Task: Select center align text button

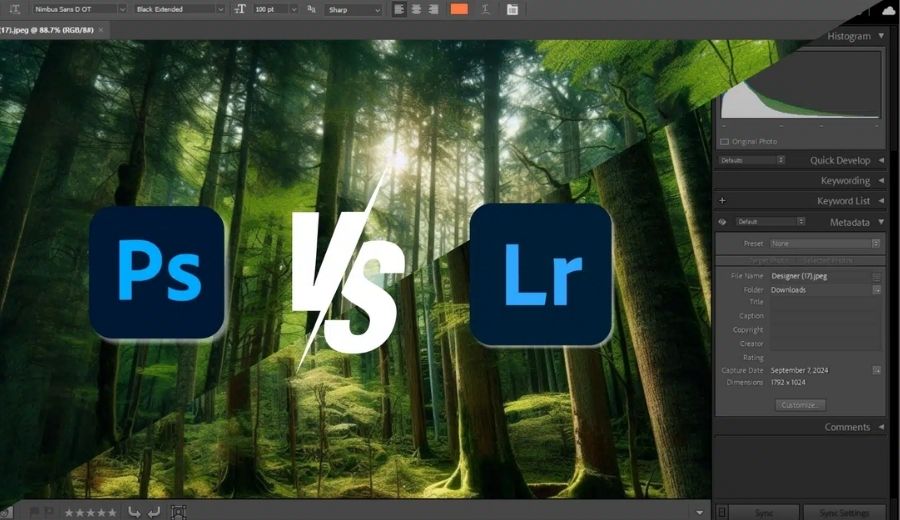Action: click(417, 9)
